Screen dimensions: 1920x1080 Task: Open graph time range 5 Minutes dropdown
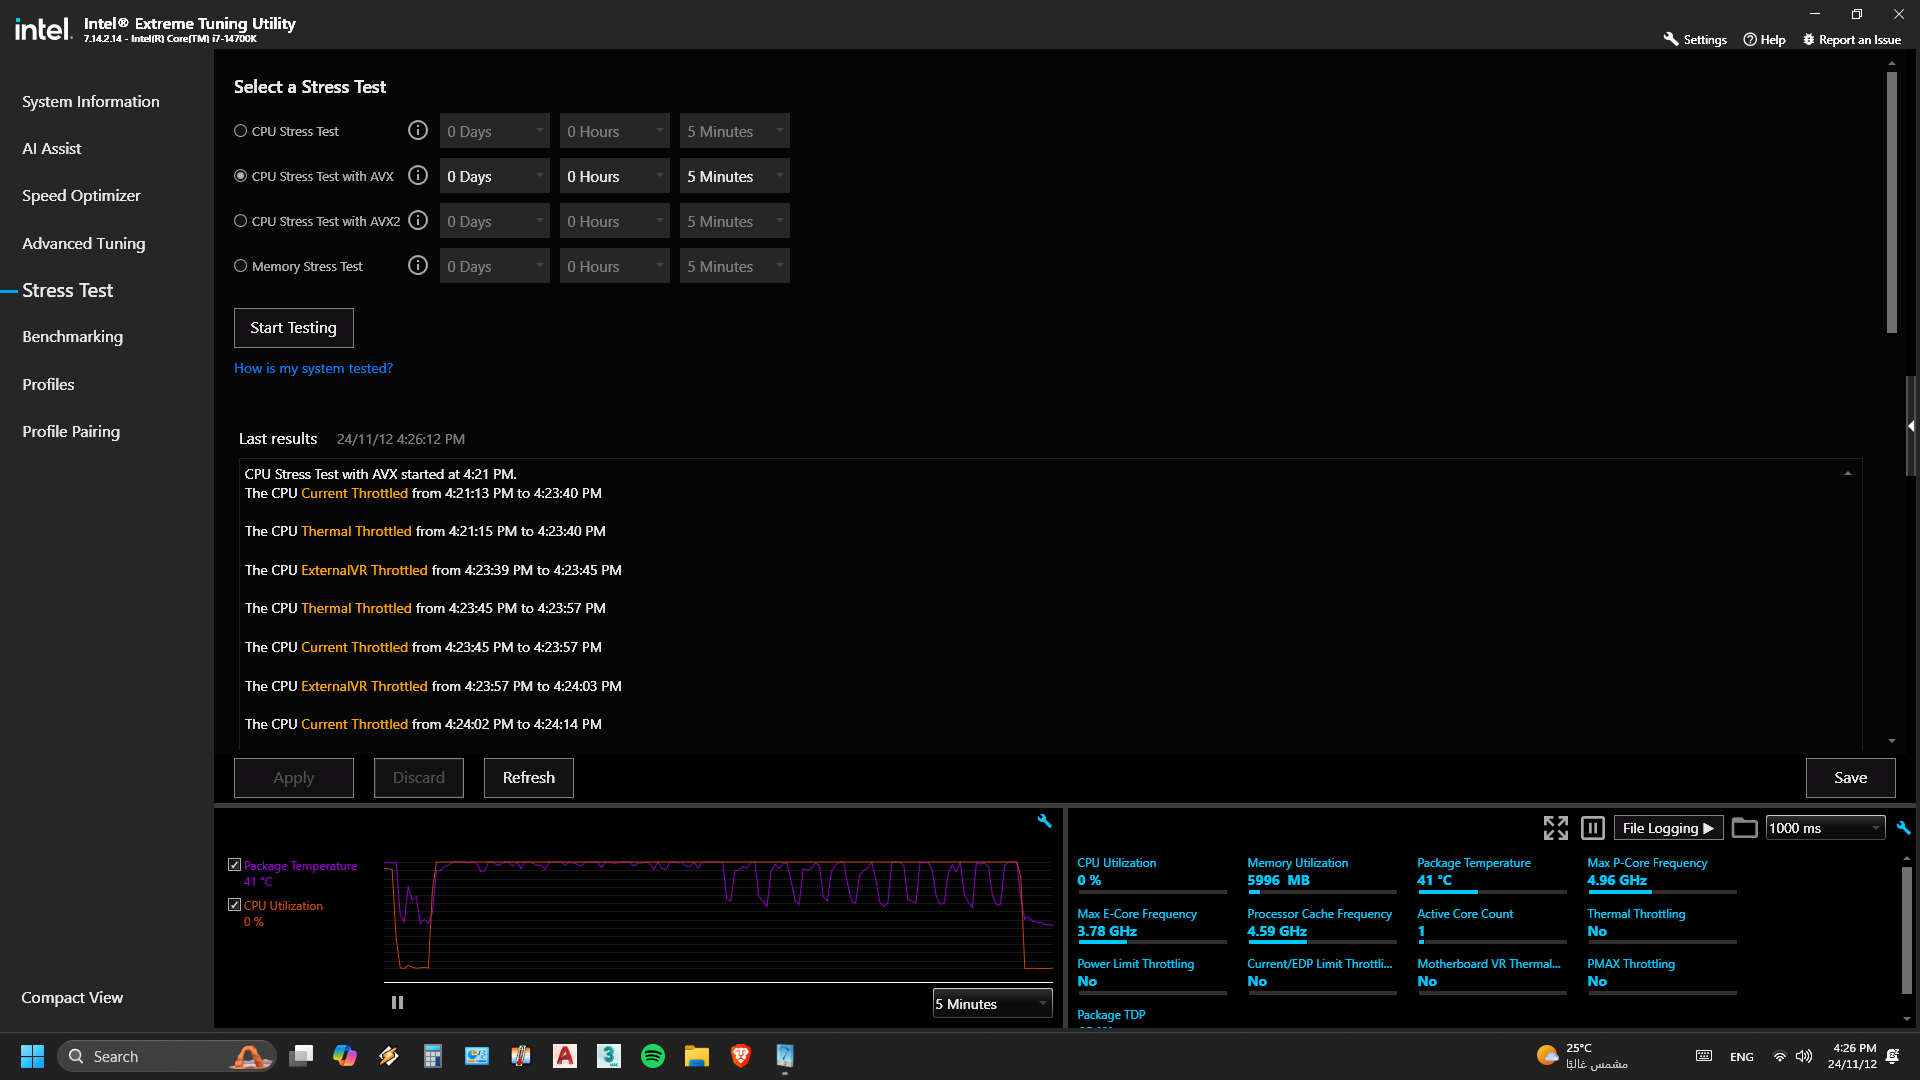(x=992, y=1004)
